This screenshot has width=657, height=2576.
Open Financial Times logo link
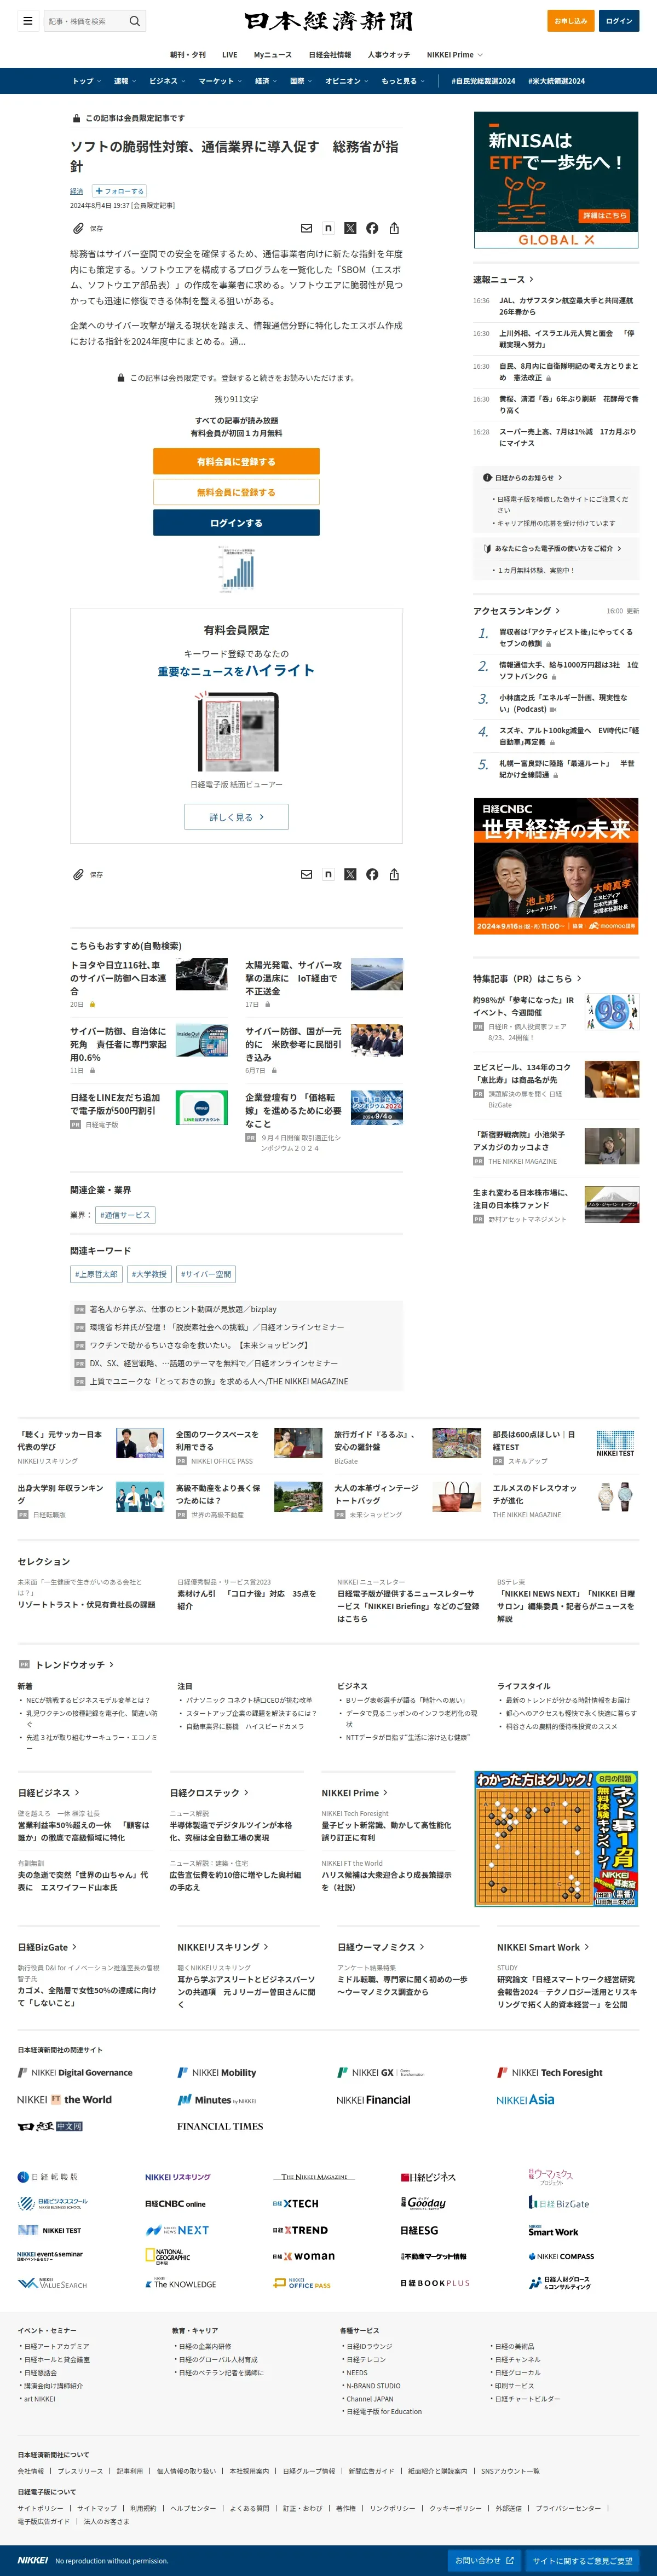[220, 2126]
